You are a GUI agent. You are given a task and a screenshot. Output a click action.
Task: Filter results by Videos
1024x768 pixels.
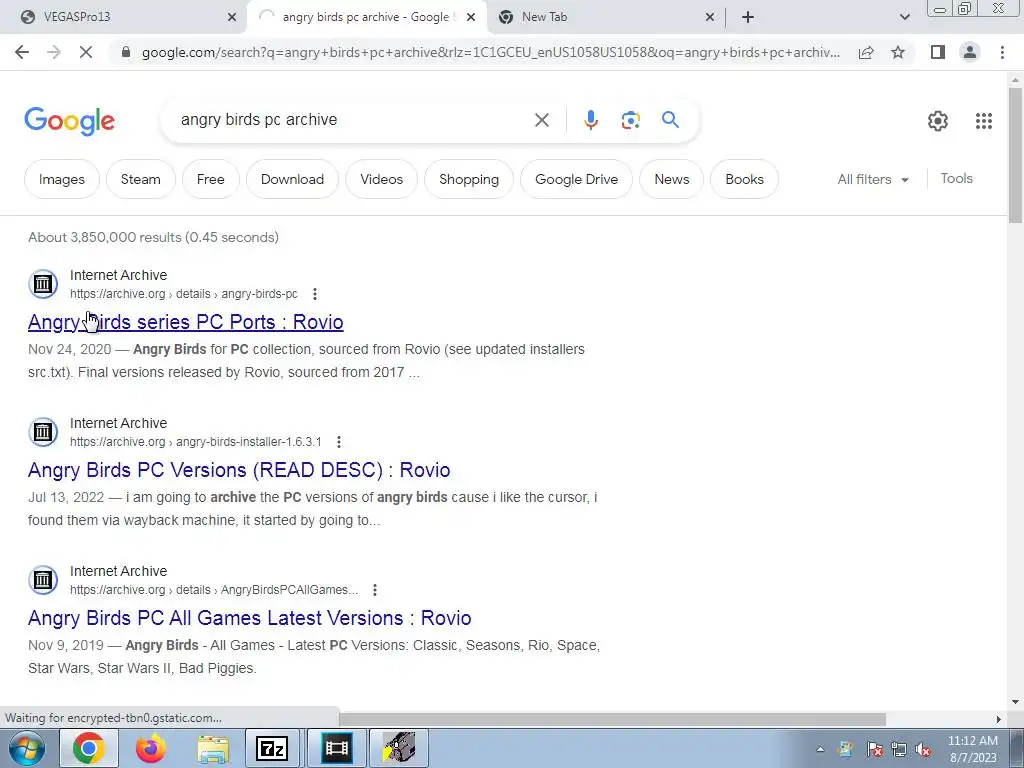(x=381, y=179)
